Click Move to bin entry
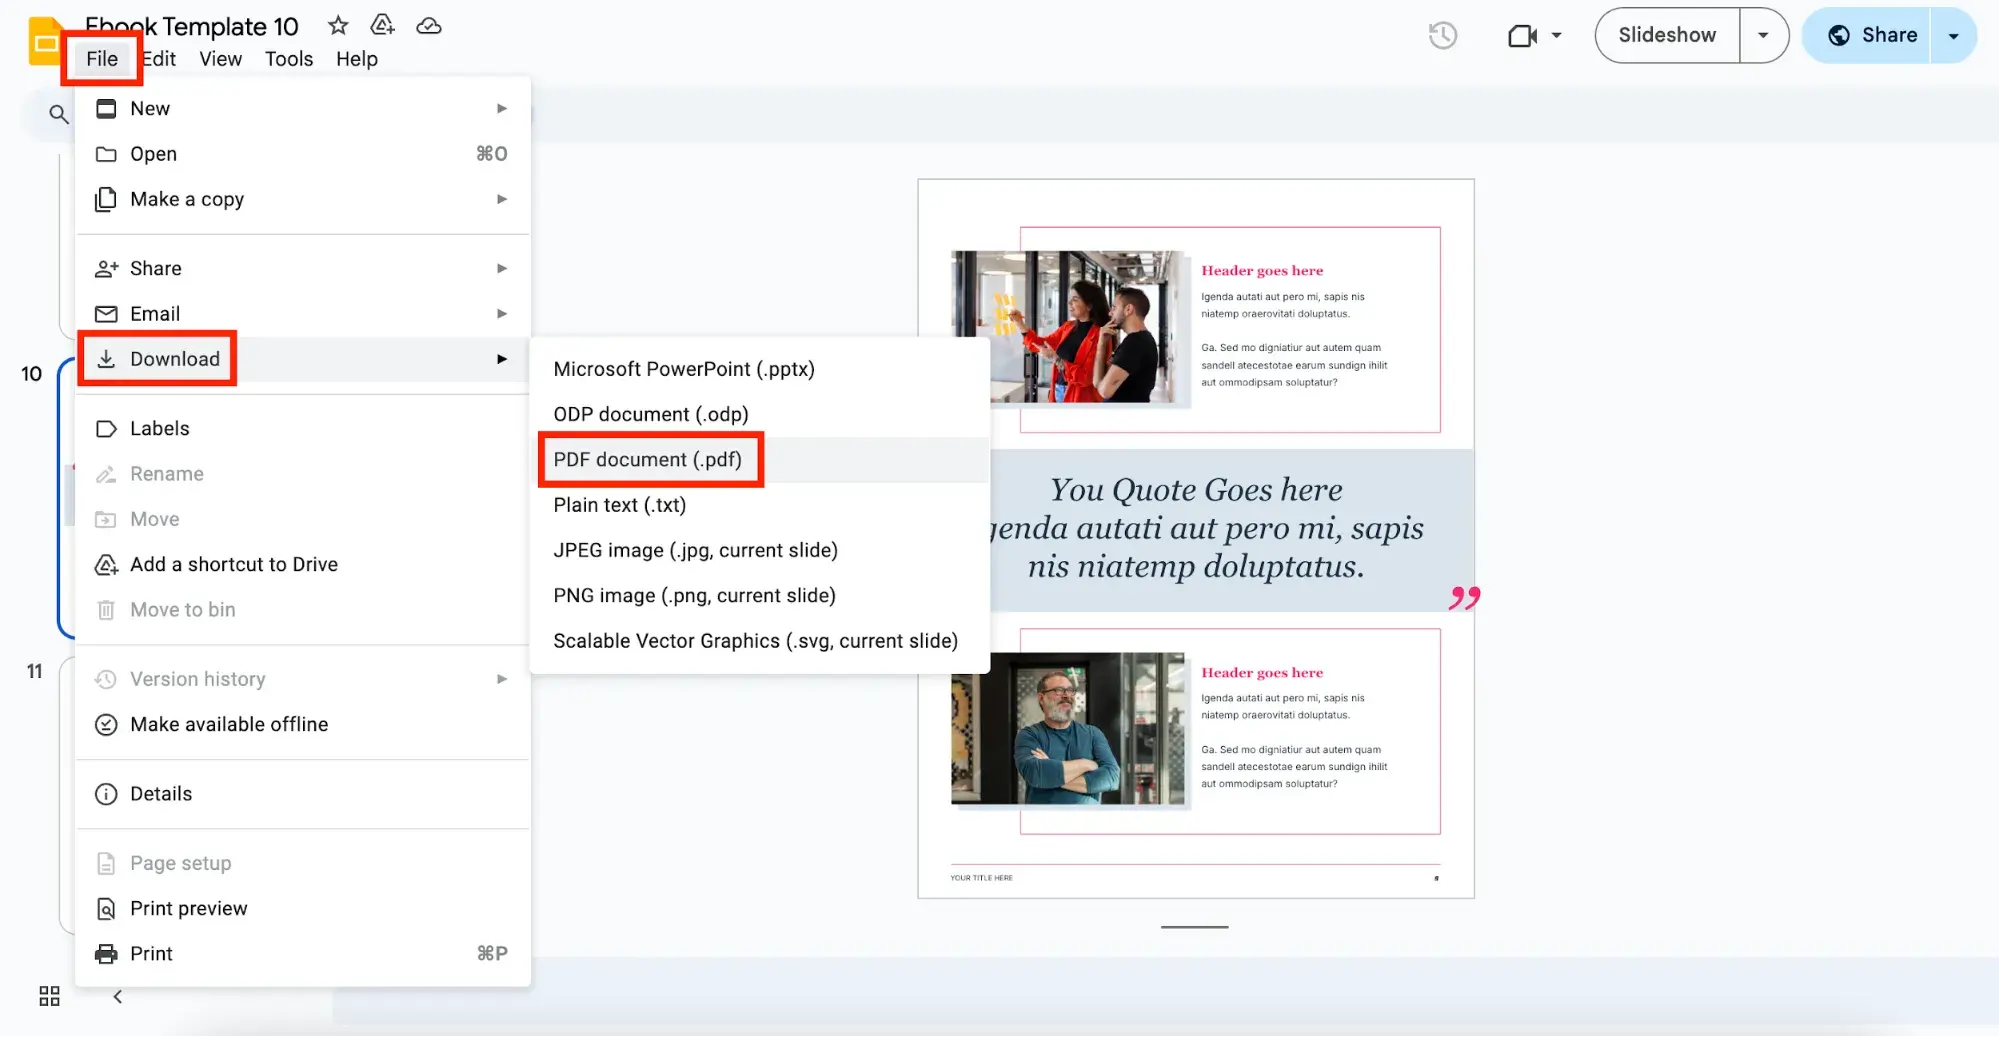Image resolution: width=1999 pixels, height=1037 pixels. (303, 610)
